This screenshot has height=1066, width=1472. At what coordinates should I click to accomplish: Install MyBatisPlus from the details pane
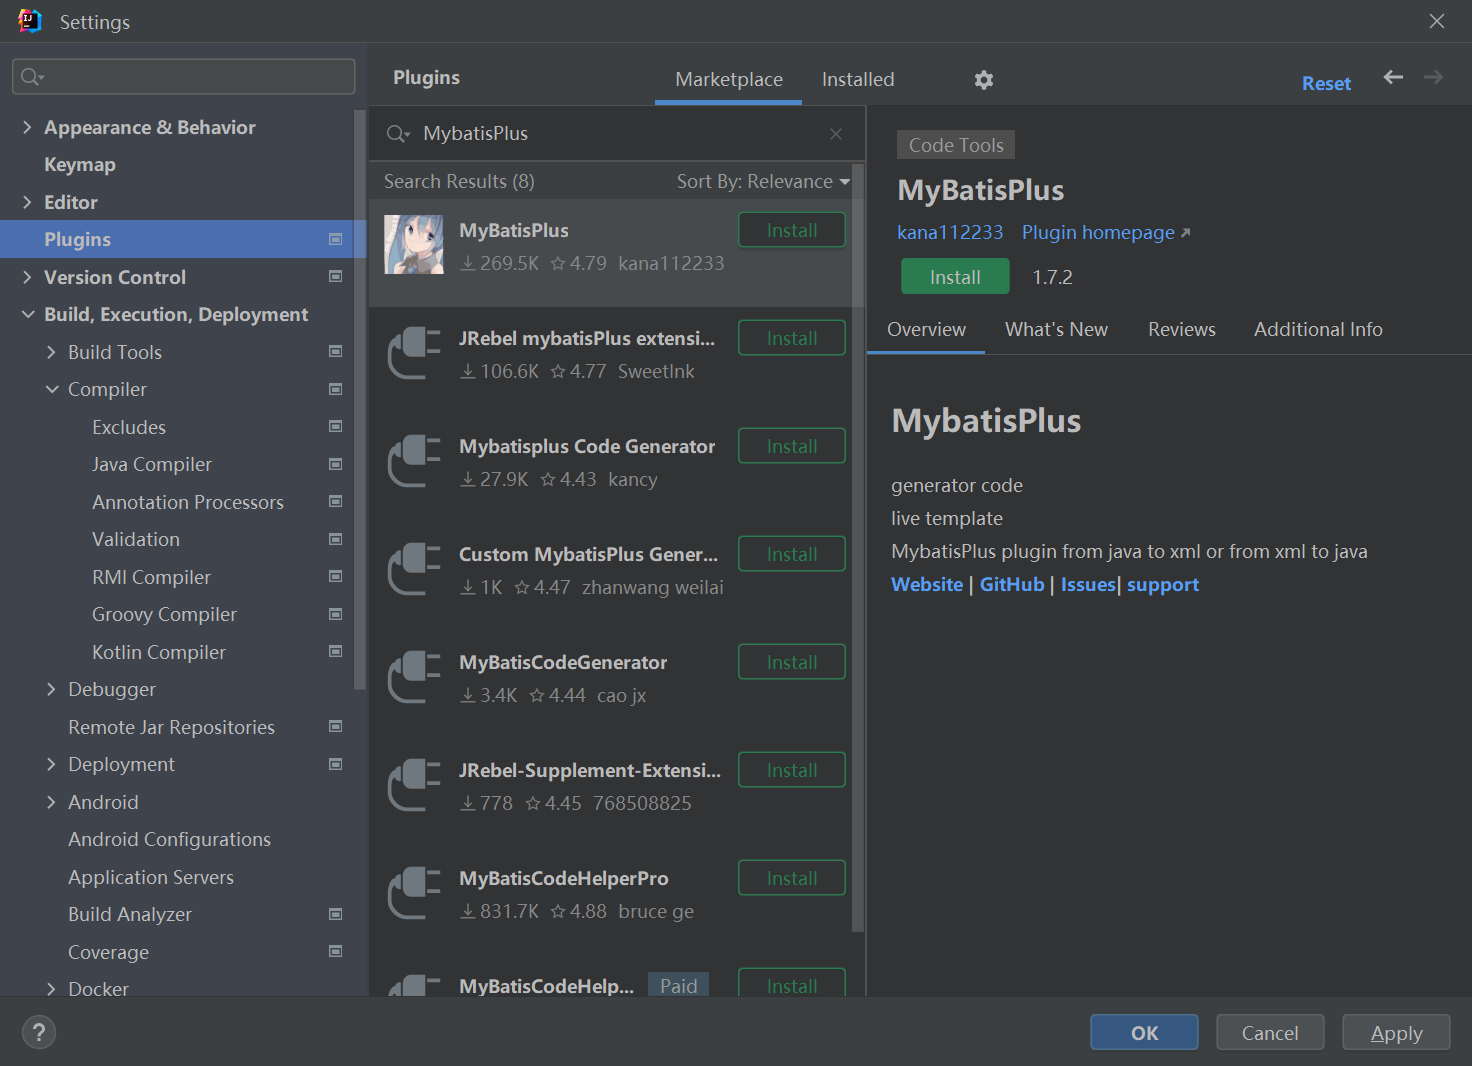(955, 276)
